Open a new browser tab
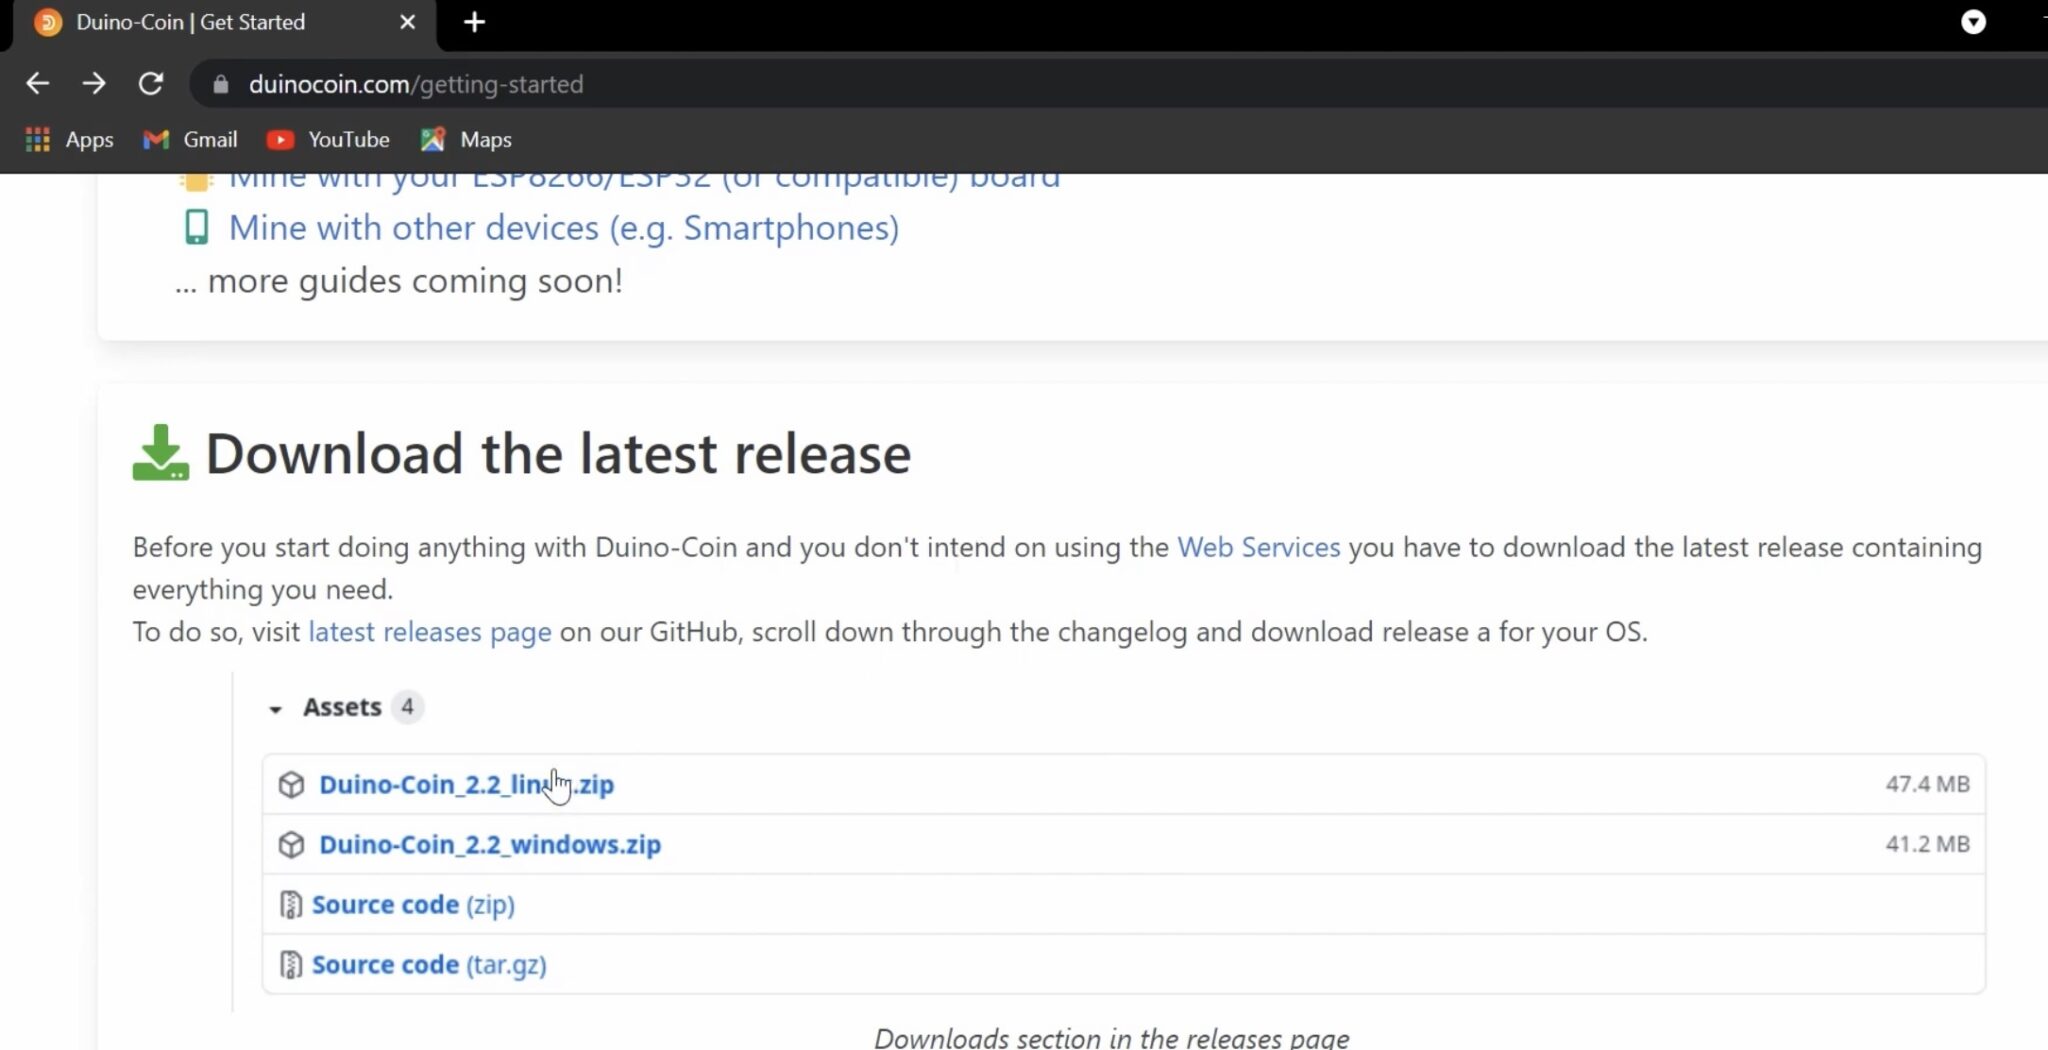This screenshot has width=2048, height=1050. click(x=474, y=22)
